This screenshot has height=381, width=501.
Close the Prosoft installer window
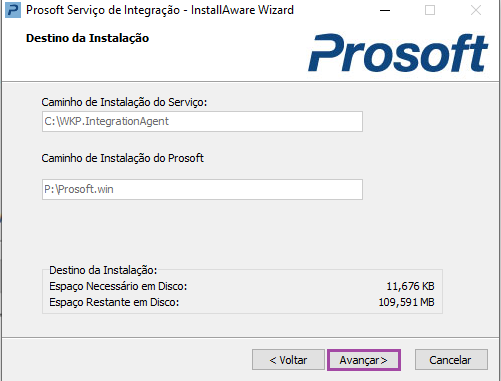476,10
